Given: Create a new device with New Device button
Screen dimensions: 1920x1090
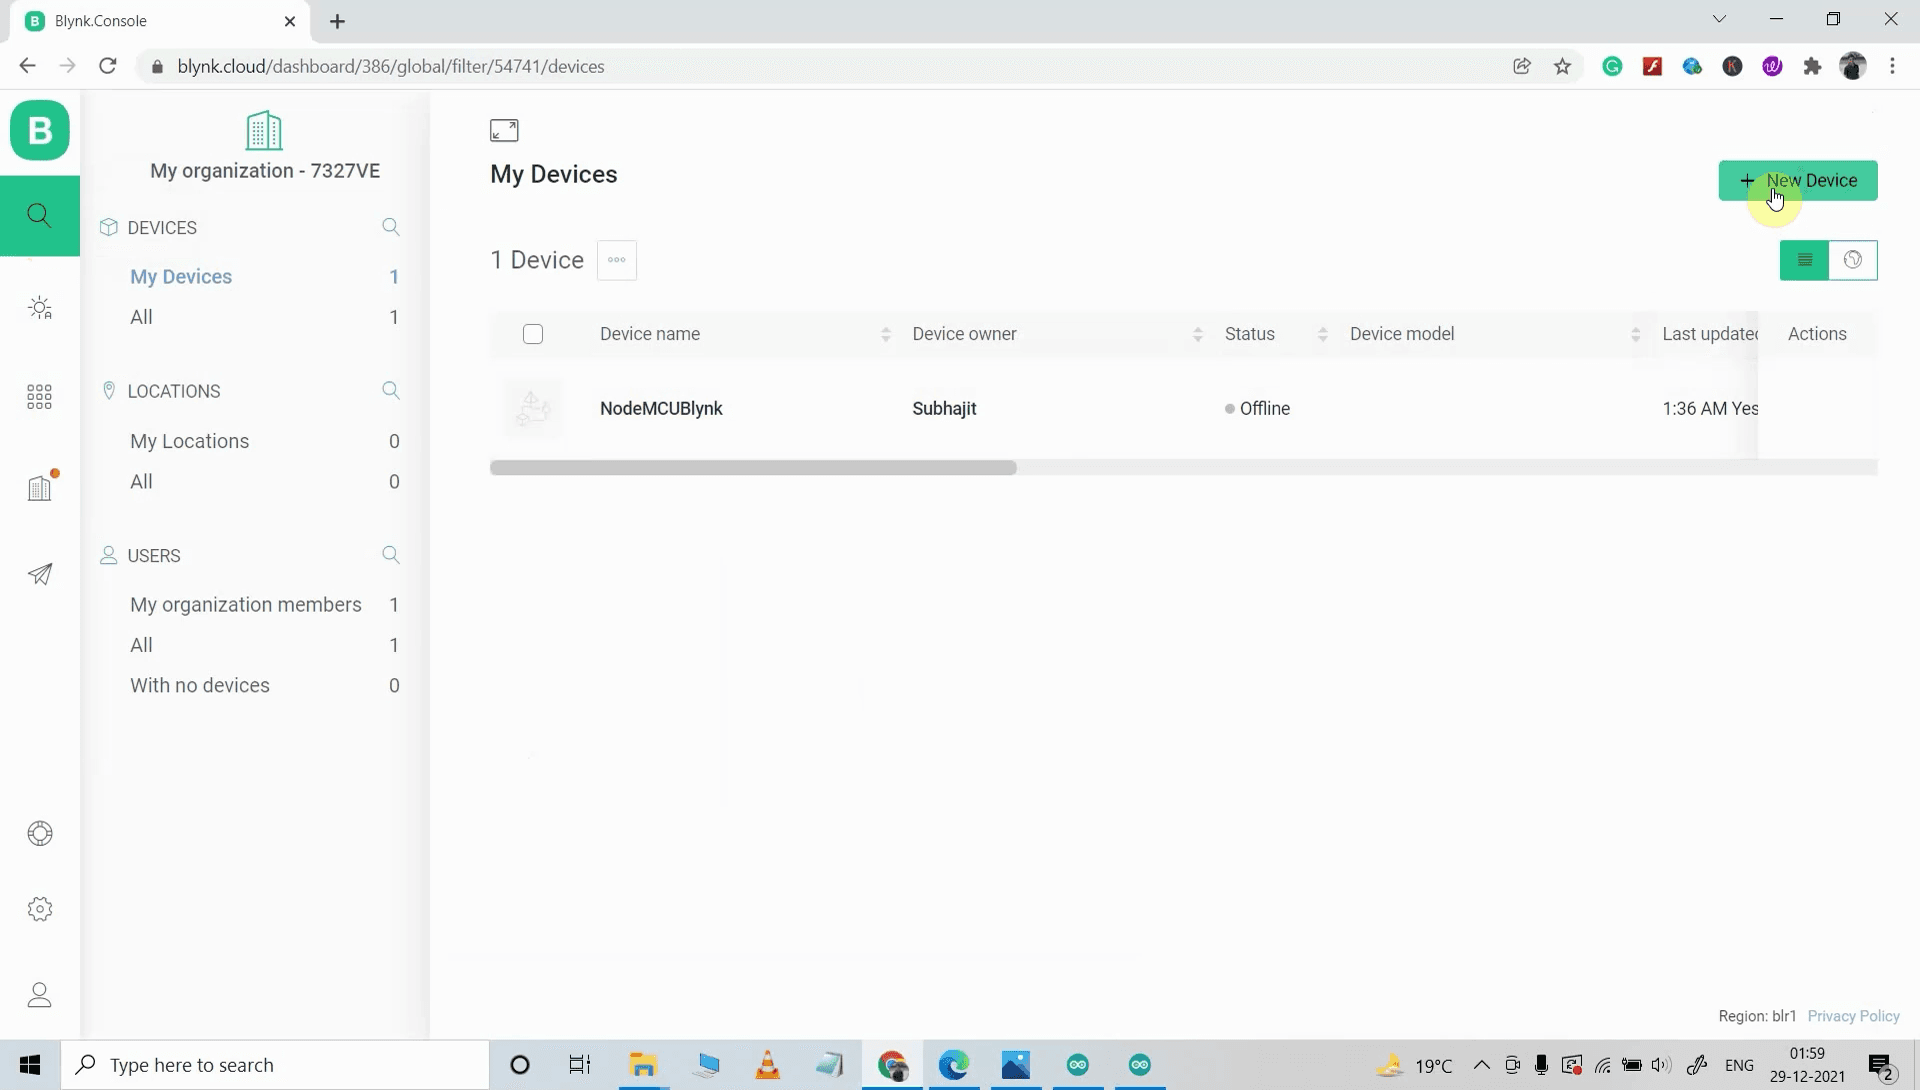Looking at the screenshot, I should click(1797, 181).
